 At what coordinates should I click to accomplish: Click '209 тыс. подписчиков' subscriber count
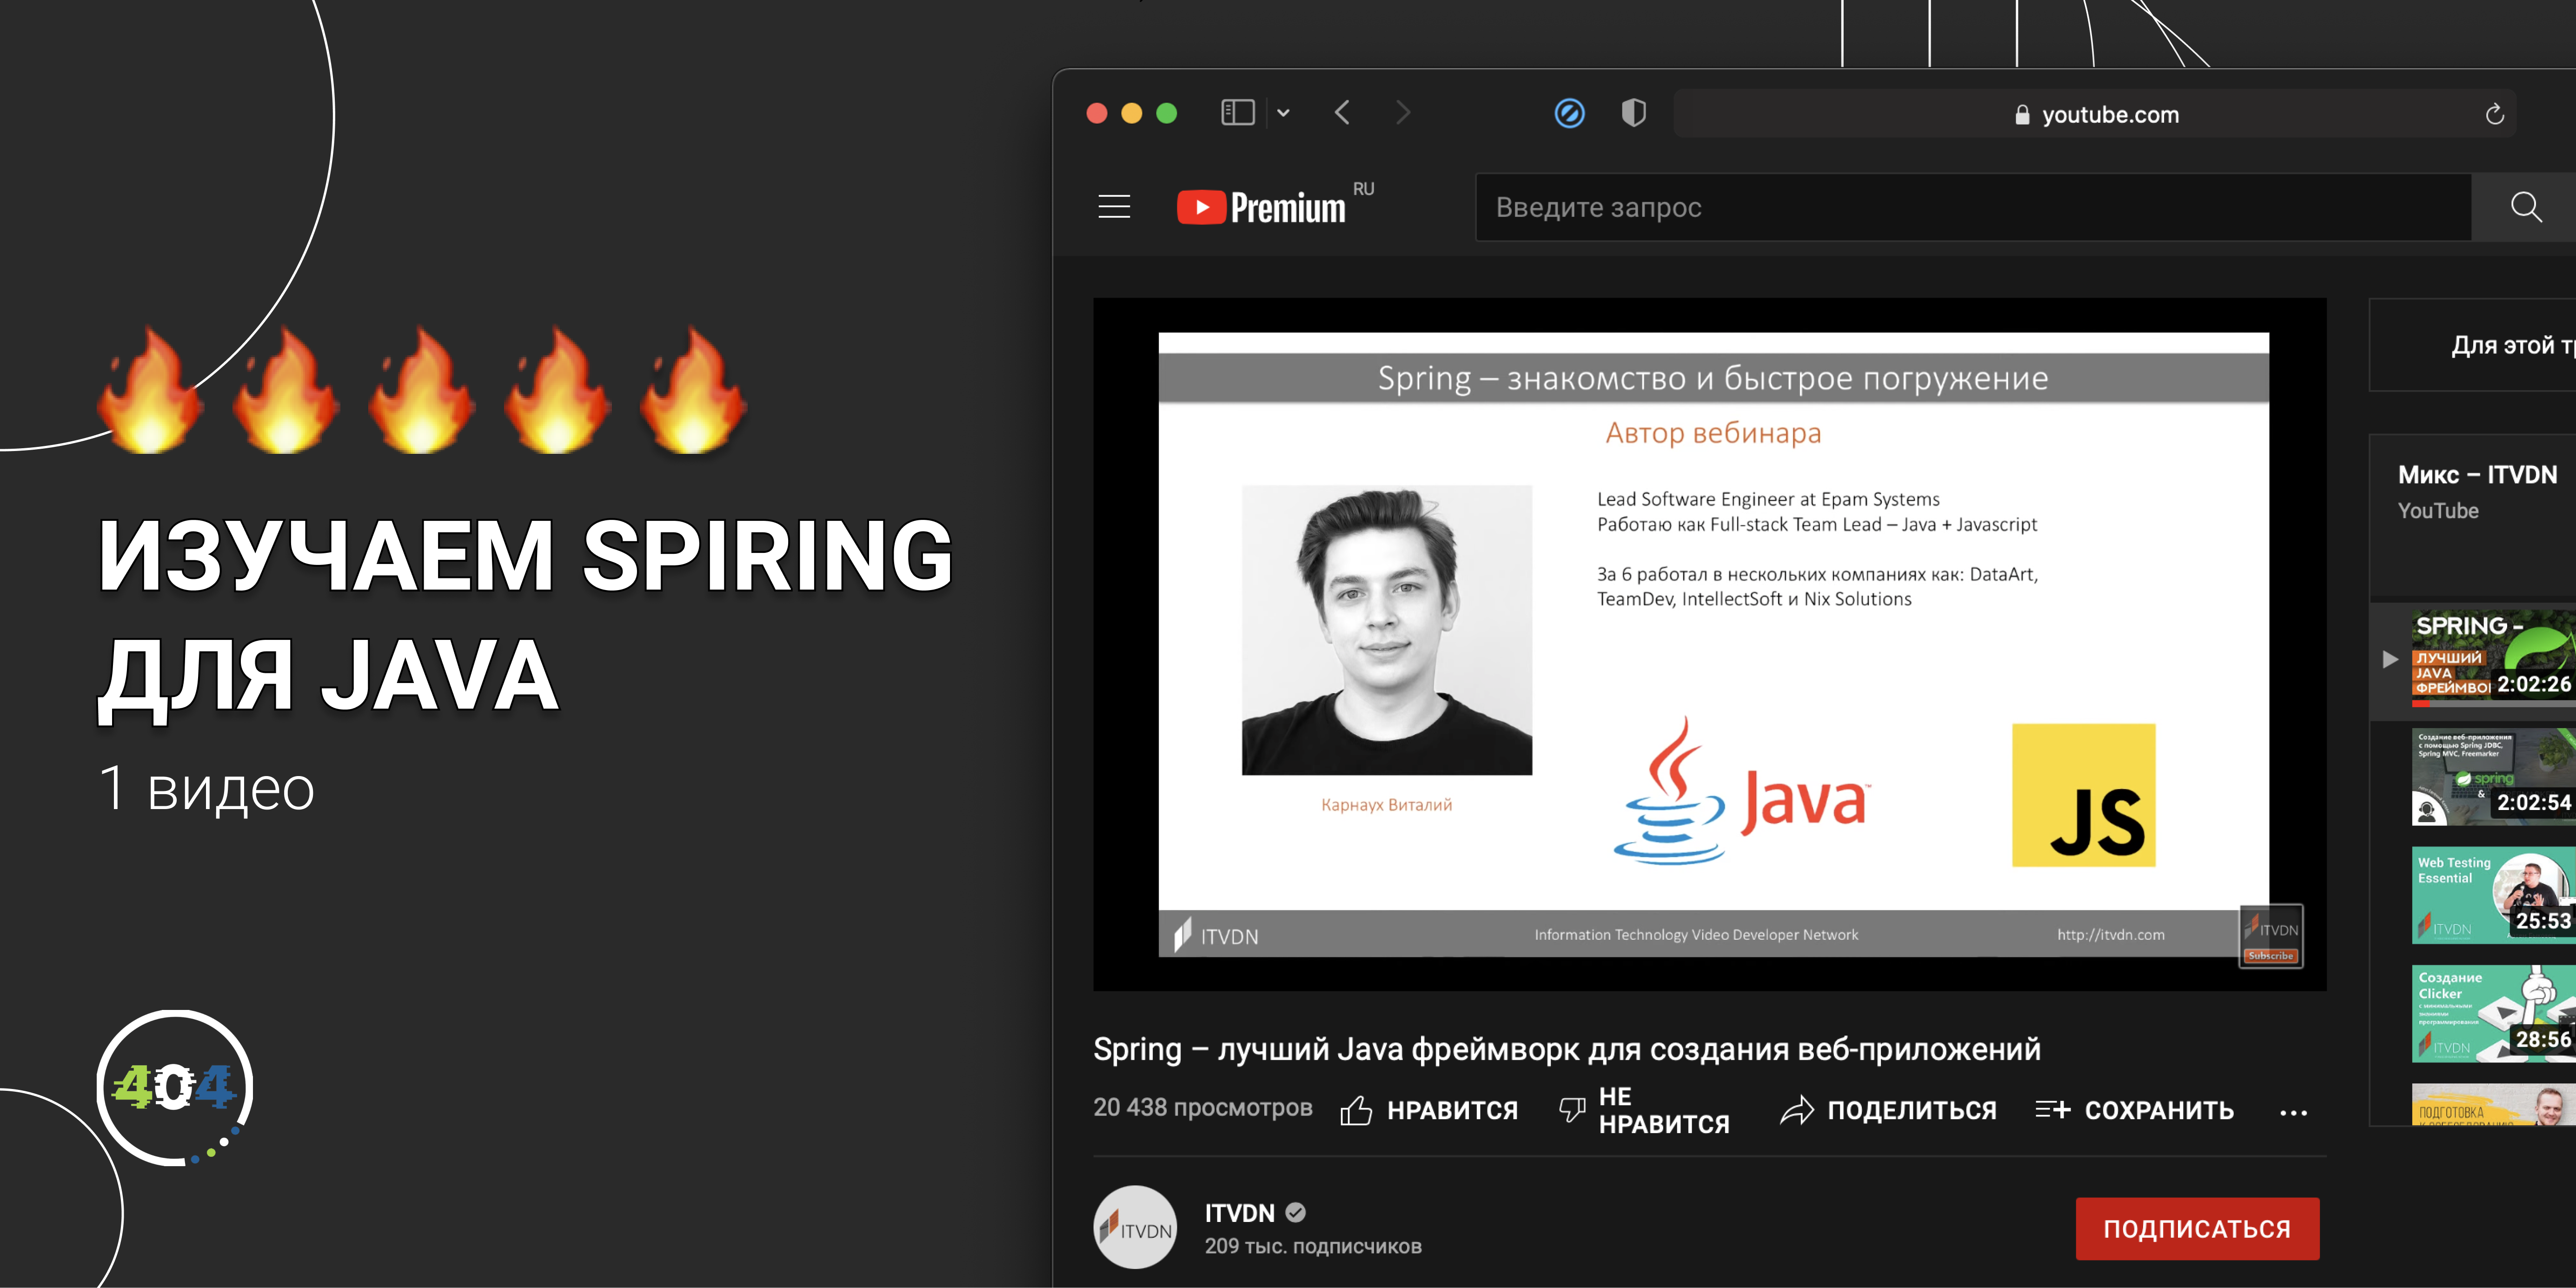click(1313, 1246)
